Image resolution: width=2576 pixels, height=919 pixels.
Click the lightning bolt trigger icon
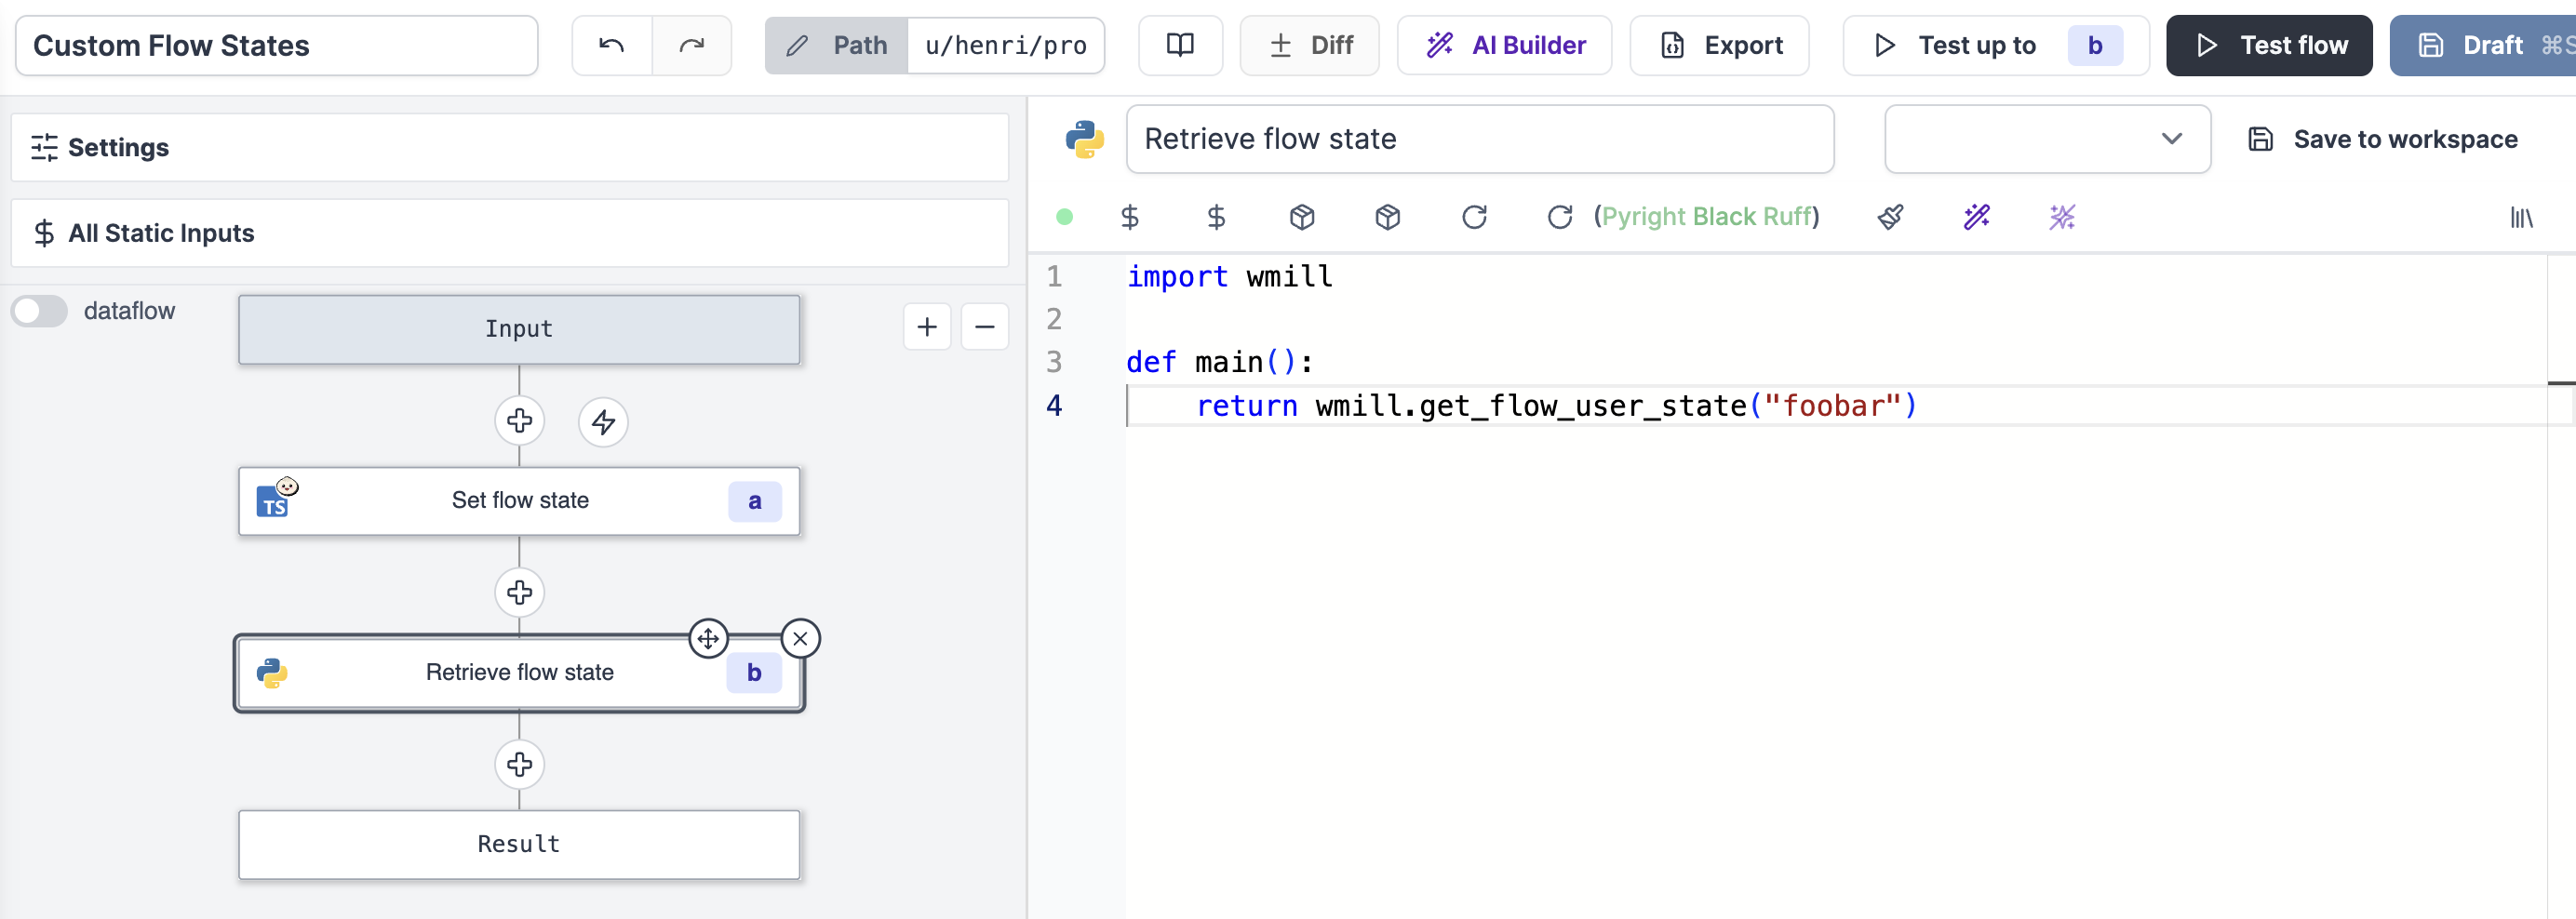tap(603, 422)
